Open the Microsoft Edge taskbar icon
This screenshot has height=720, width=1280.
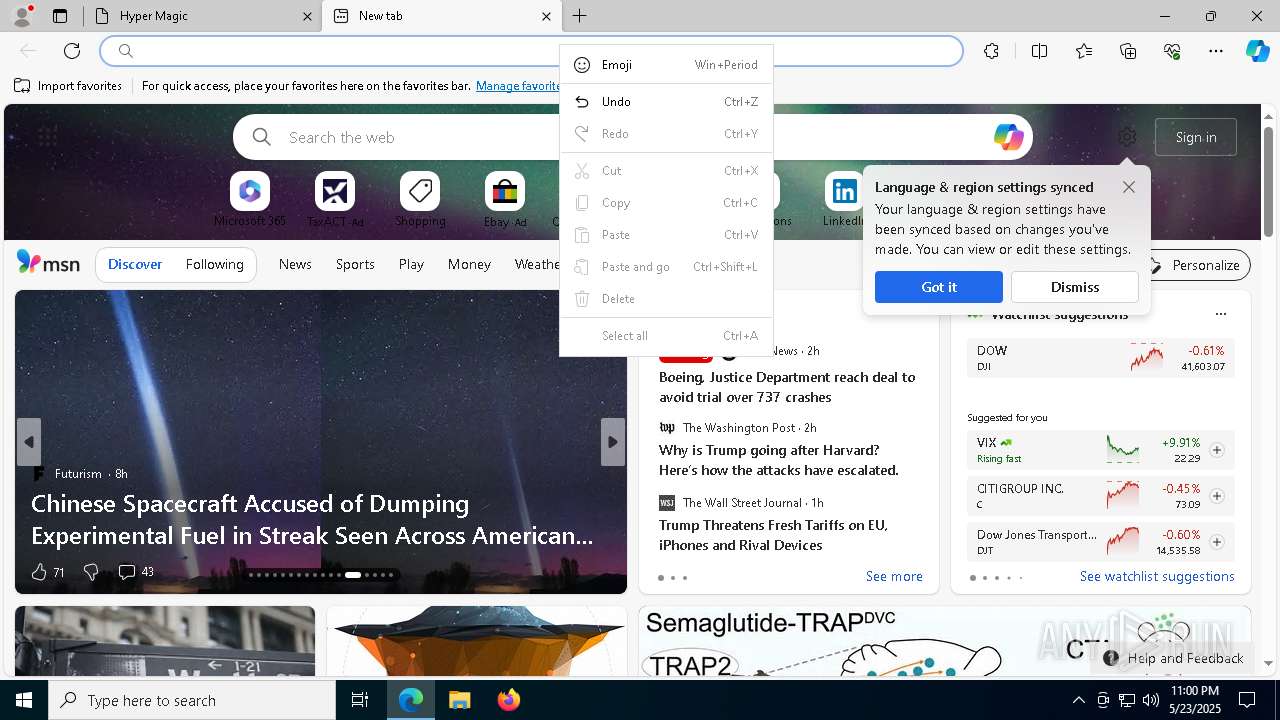tap(411, 700)
